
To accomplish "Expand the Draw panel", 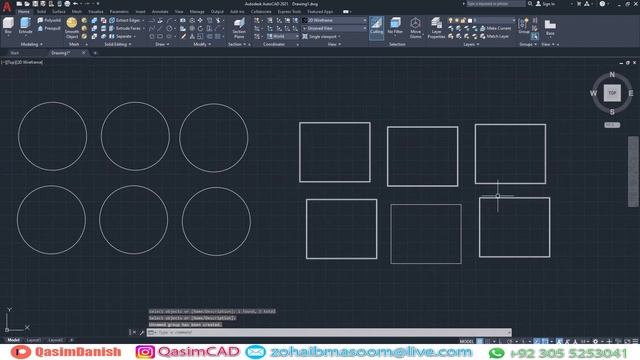I will point(162,44).
